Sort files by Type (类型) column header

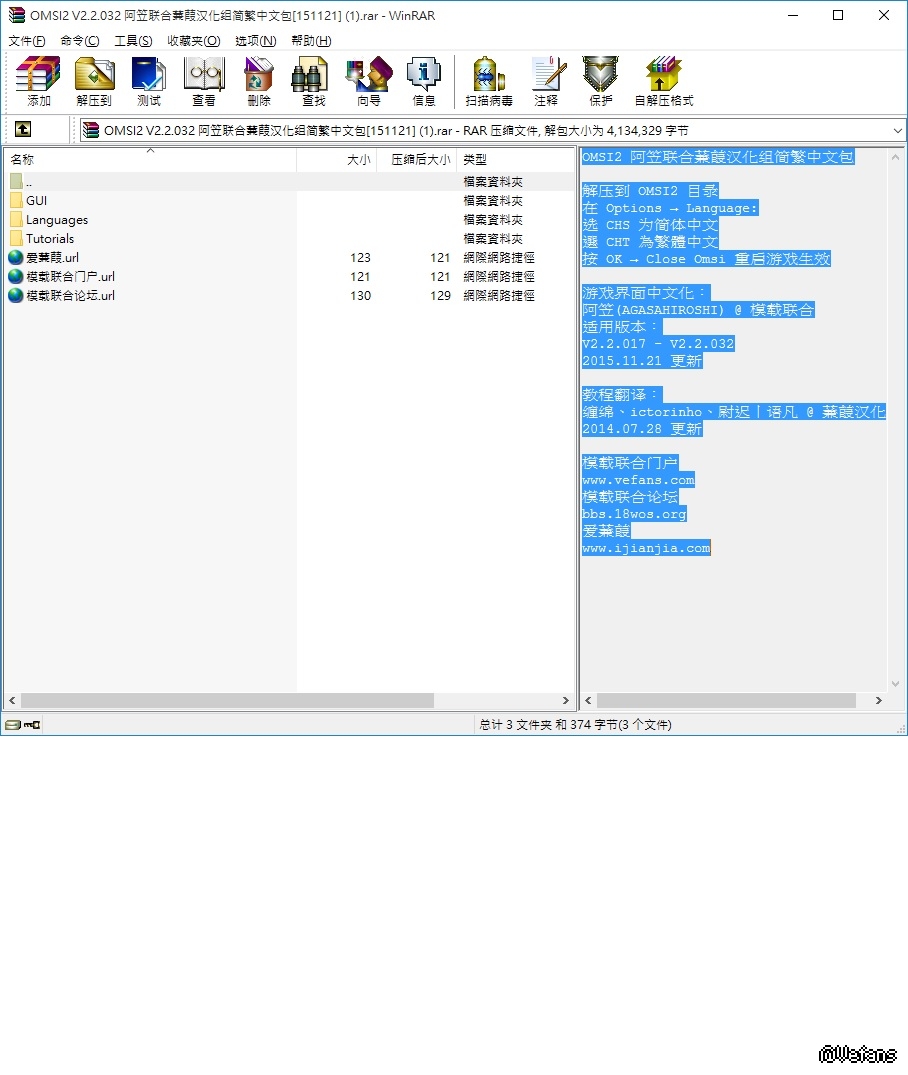(515, 159)
